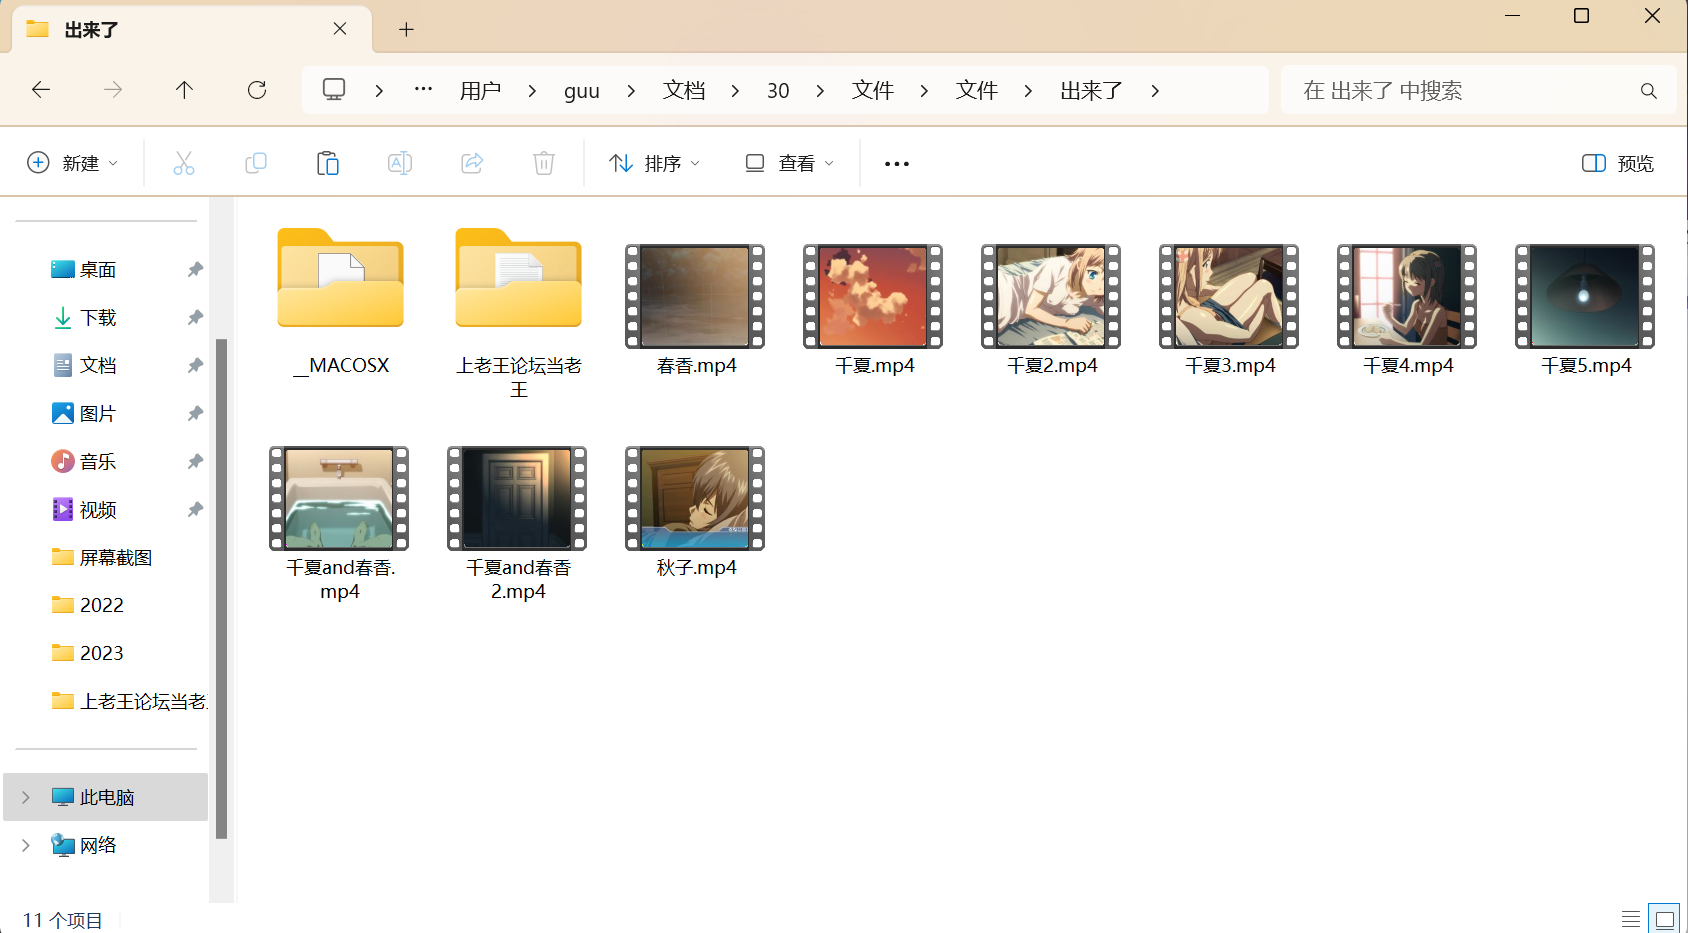Unpin 桌面 via its pin icon
Image resolution: width=1688 pixels, height=933 pixels.
tap(195, 269)
